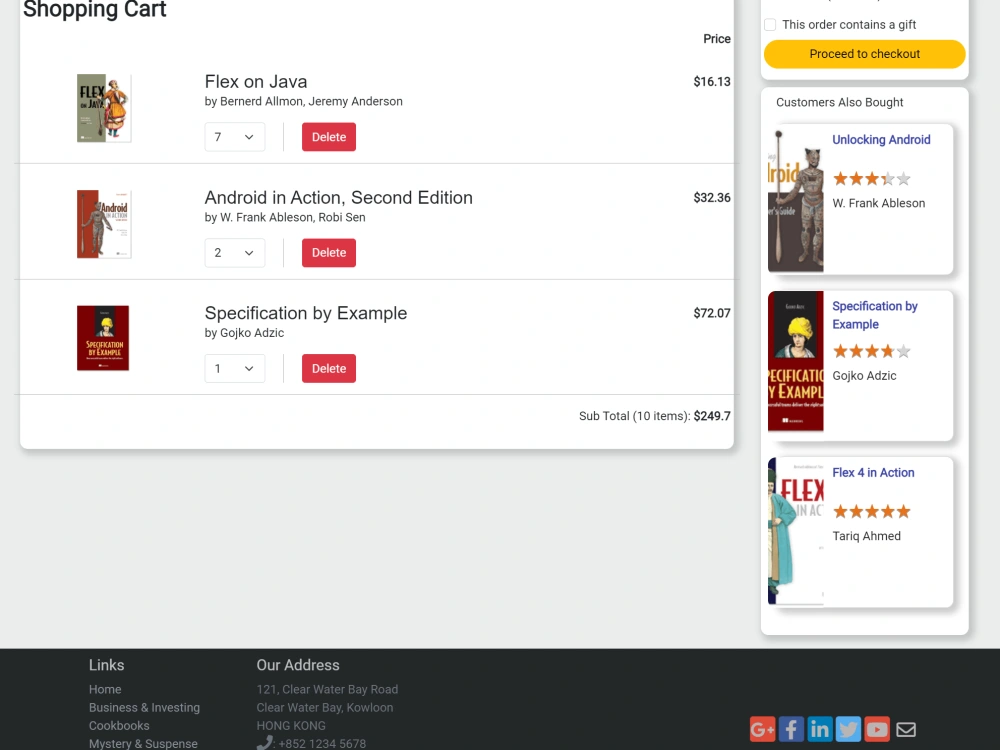Click Unlocking Android book cover image
1000x750 pixels.
tap(796, 200)
